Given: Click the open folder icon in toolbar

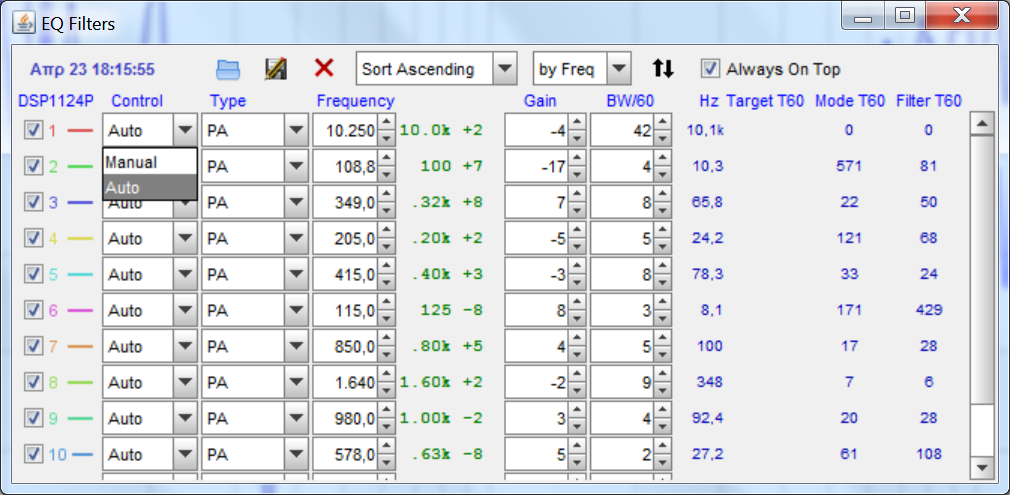Looking at the screenshot, I should pyautogui.click(x=229, y=69).
